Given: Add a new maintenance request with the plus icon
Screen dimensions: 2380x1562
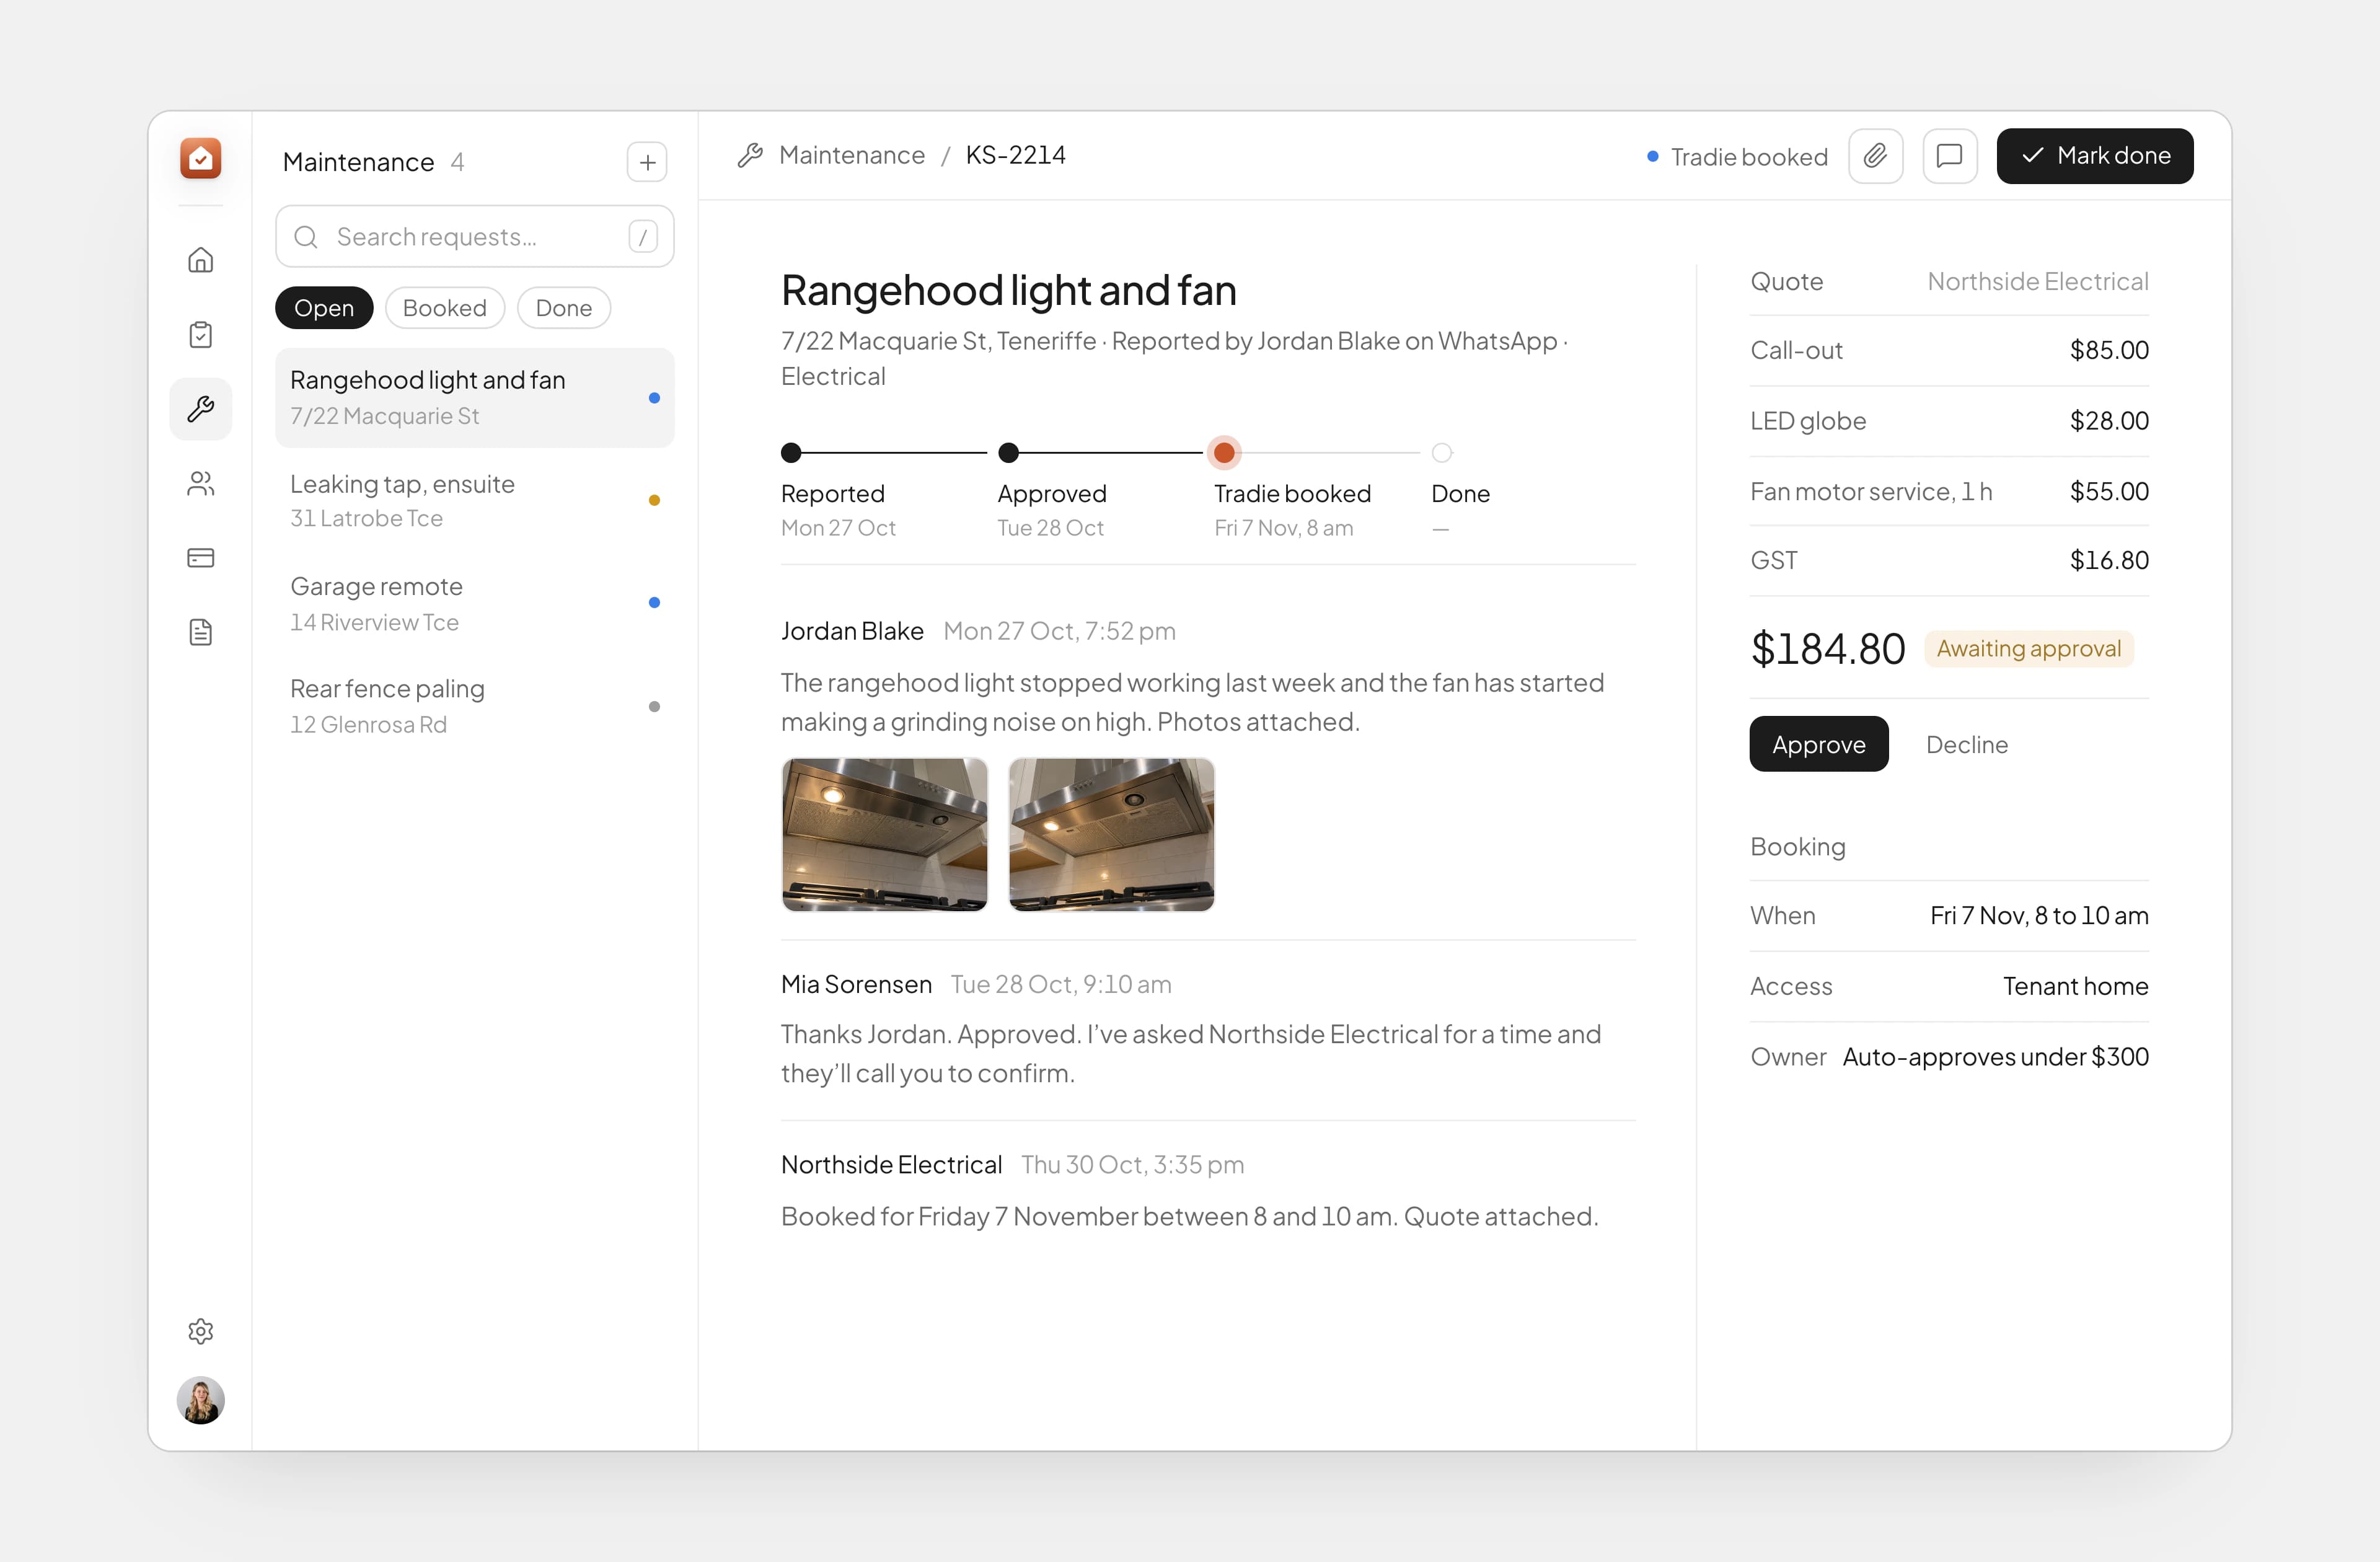Looking at the screenshot, I should (x=647, y=162).
